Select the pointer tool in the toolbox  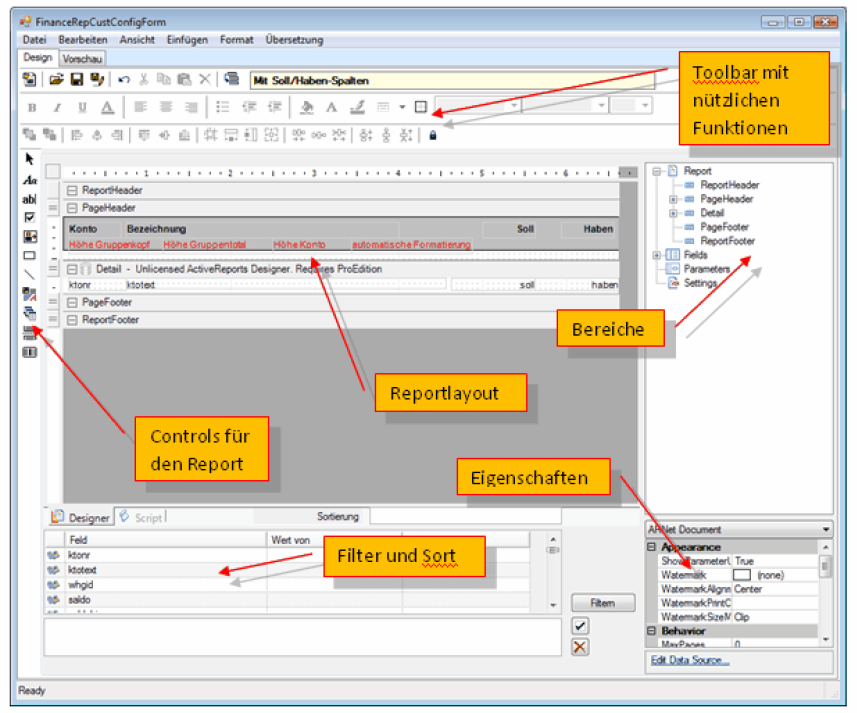click(29, 158)
